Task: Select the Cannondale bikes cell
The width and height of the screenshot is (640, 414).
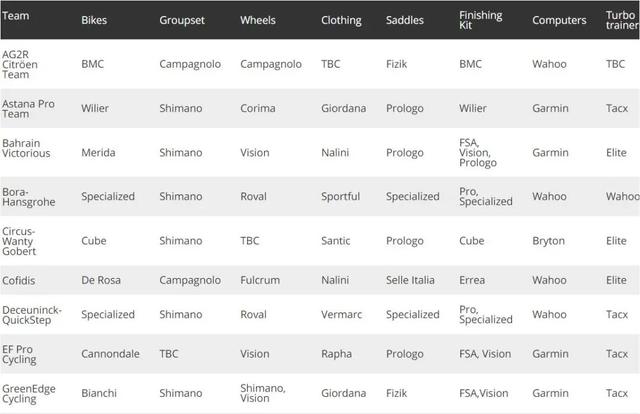Action: [x=109, y=353]
